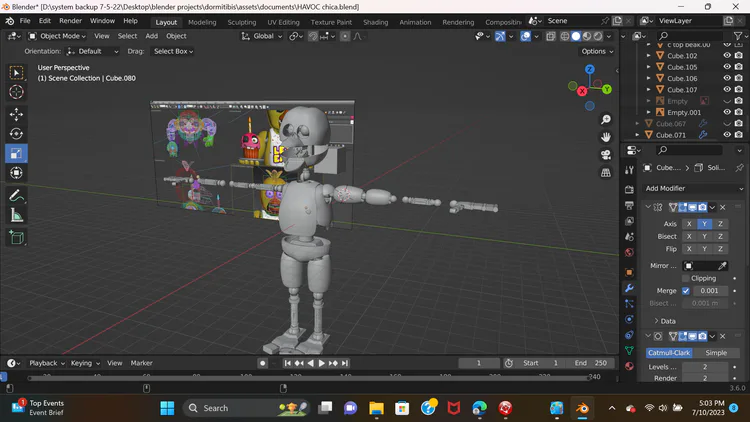Open the Orientation Default dropdown
750x422 pixels.
[92, 51]
